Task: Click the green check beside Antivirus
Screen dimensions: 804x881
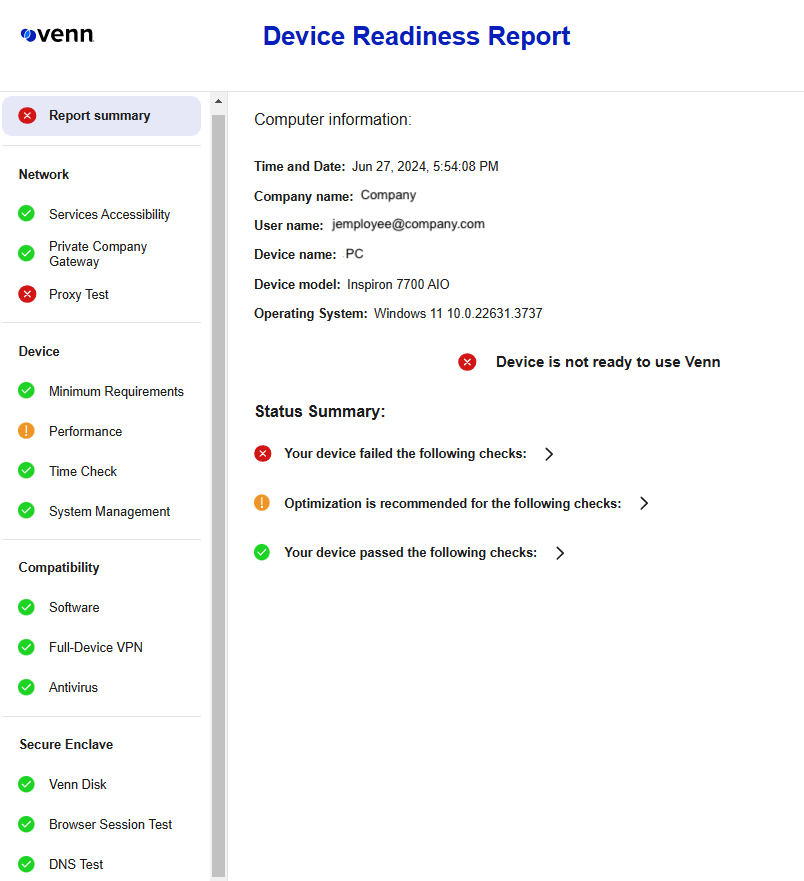Action: (x=26, y=687)
